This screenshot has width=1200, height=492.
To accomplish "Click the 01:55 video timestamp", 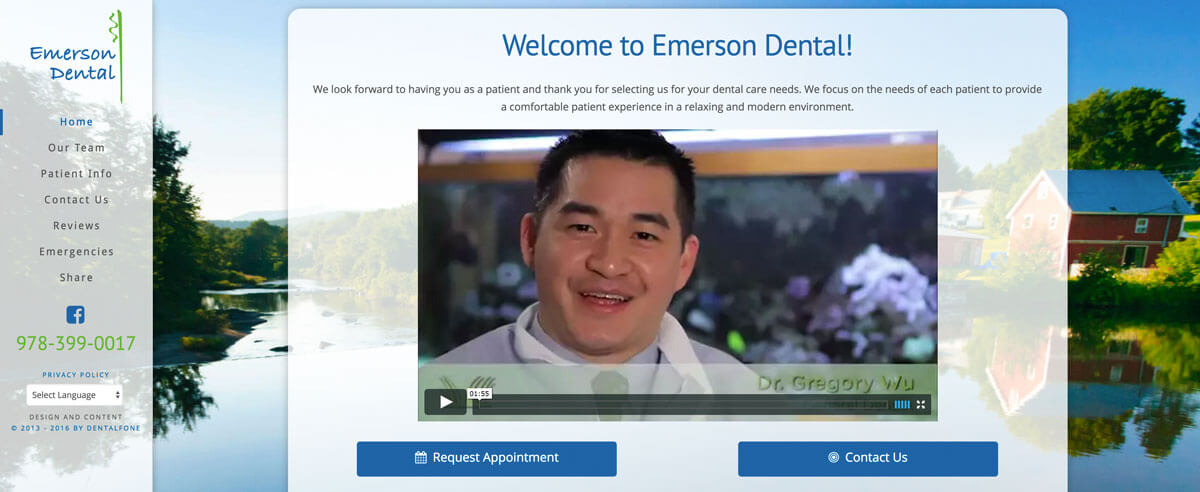I will click(x=479, y=394).
